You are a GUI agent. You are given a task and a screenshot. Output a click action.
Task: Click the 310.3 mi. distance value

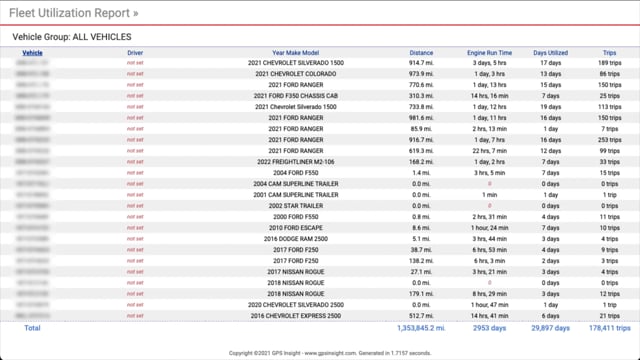pos(421,96)
